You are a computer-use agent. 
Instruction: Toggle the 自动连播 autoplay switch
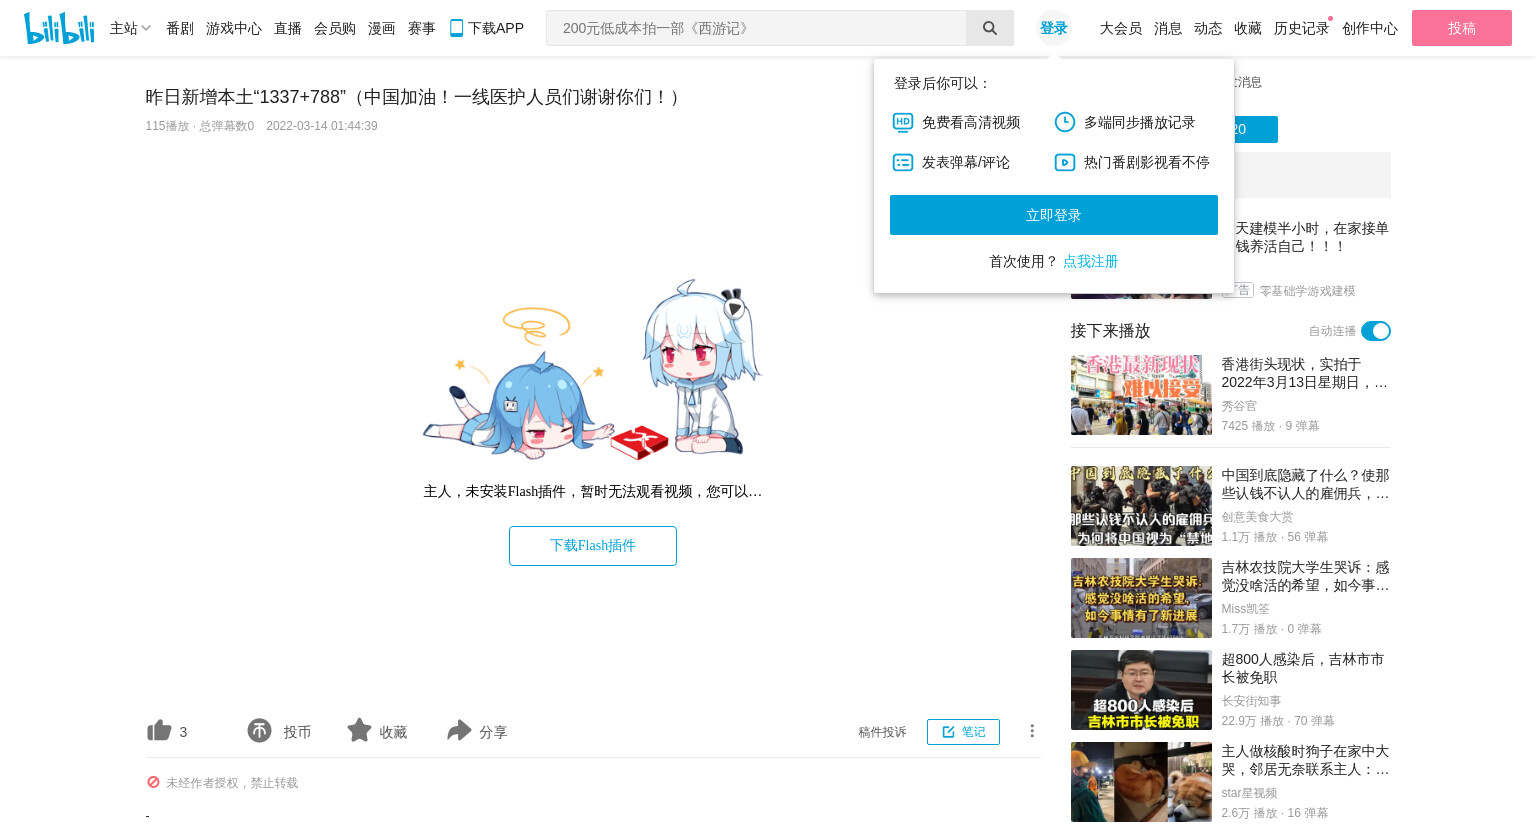point(1376,331)
